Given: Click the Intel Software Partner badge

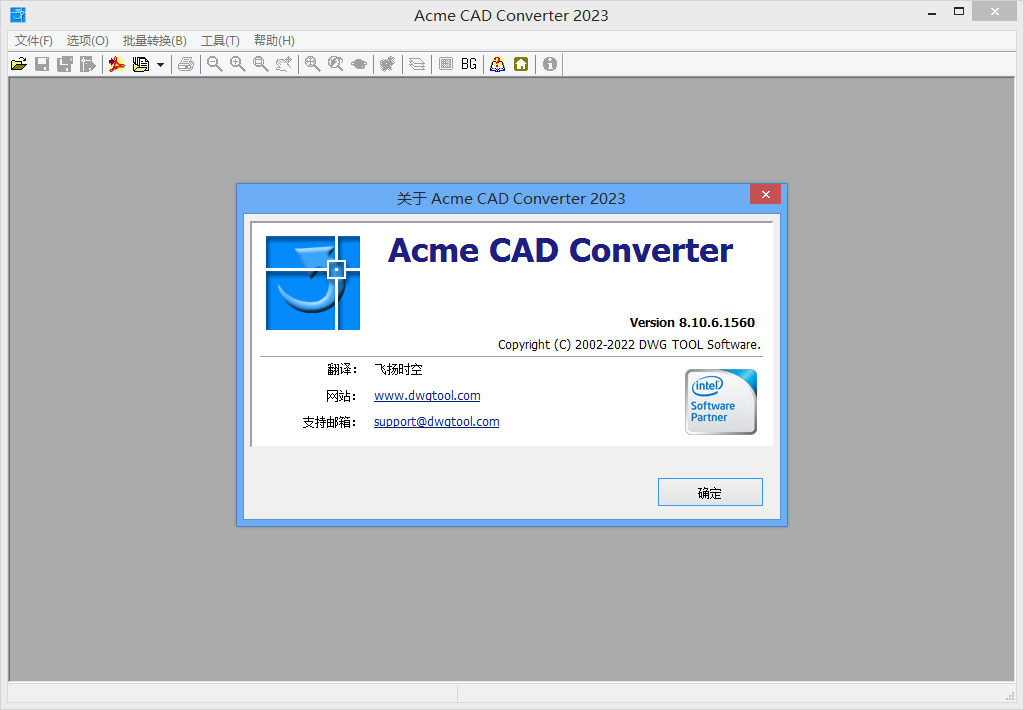Looking at the screenshot, I should click(x=721, y=402).
